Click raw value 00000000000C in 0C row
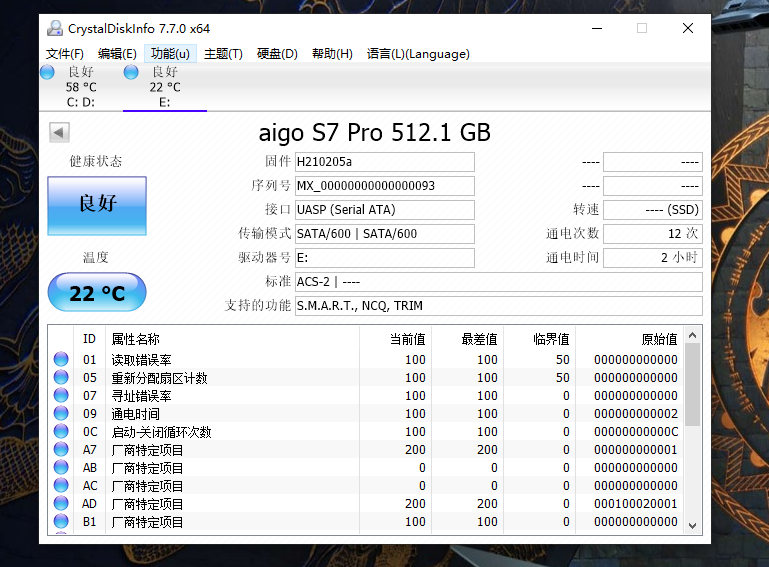The height and width of the screenshot is (567, 769). coord(636,432)
